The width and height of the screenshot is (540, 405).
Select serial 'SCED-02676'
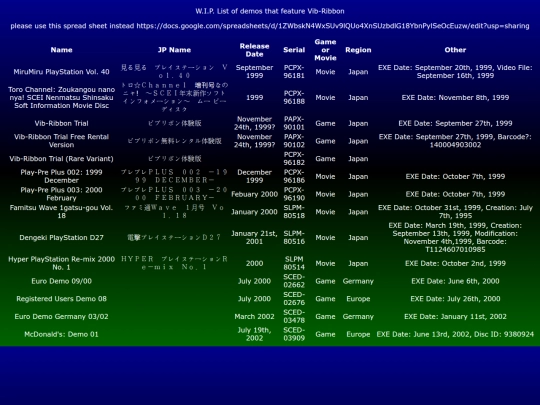294,299
